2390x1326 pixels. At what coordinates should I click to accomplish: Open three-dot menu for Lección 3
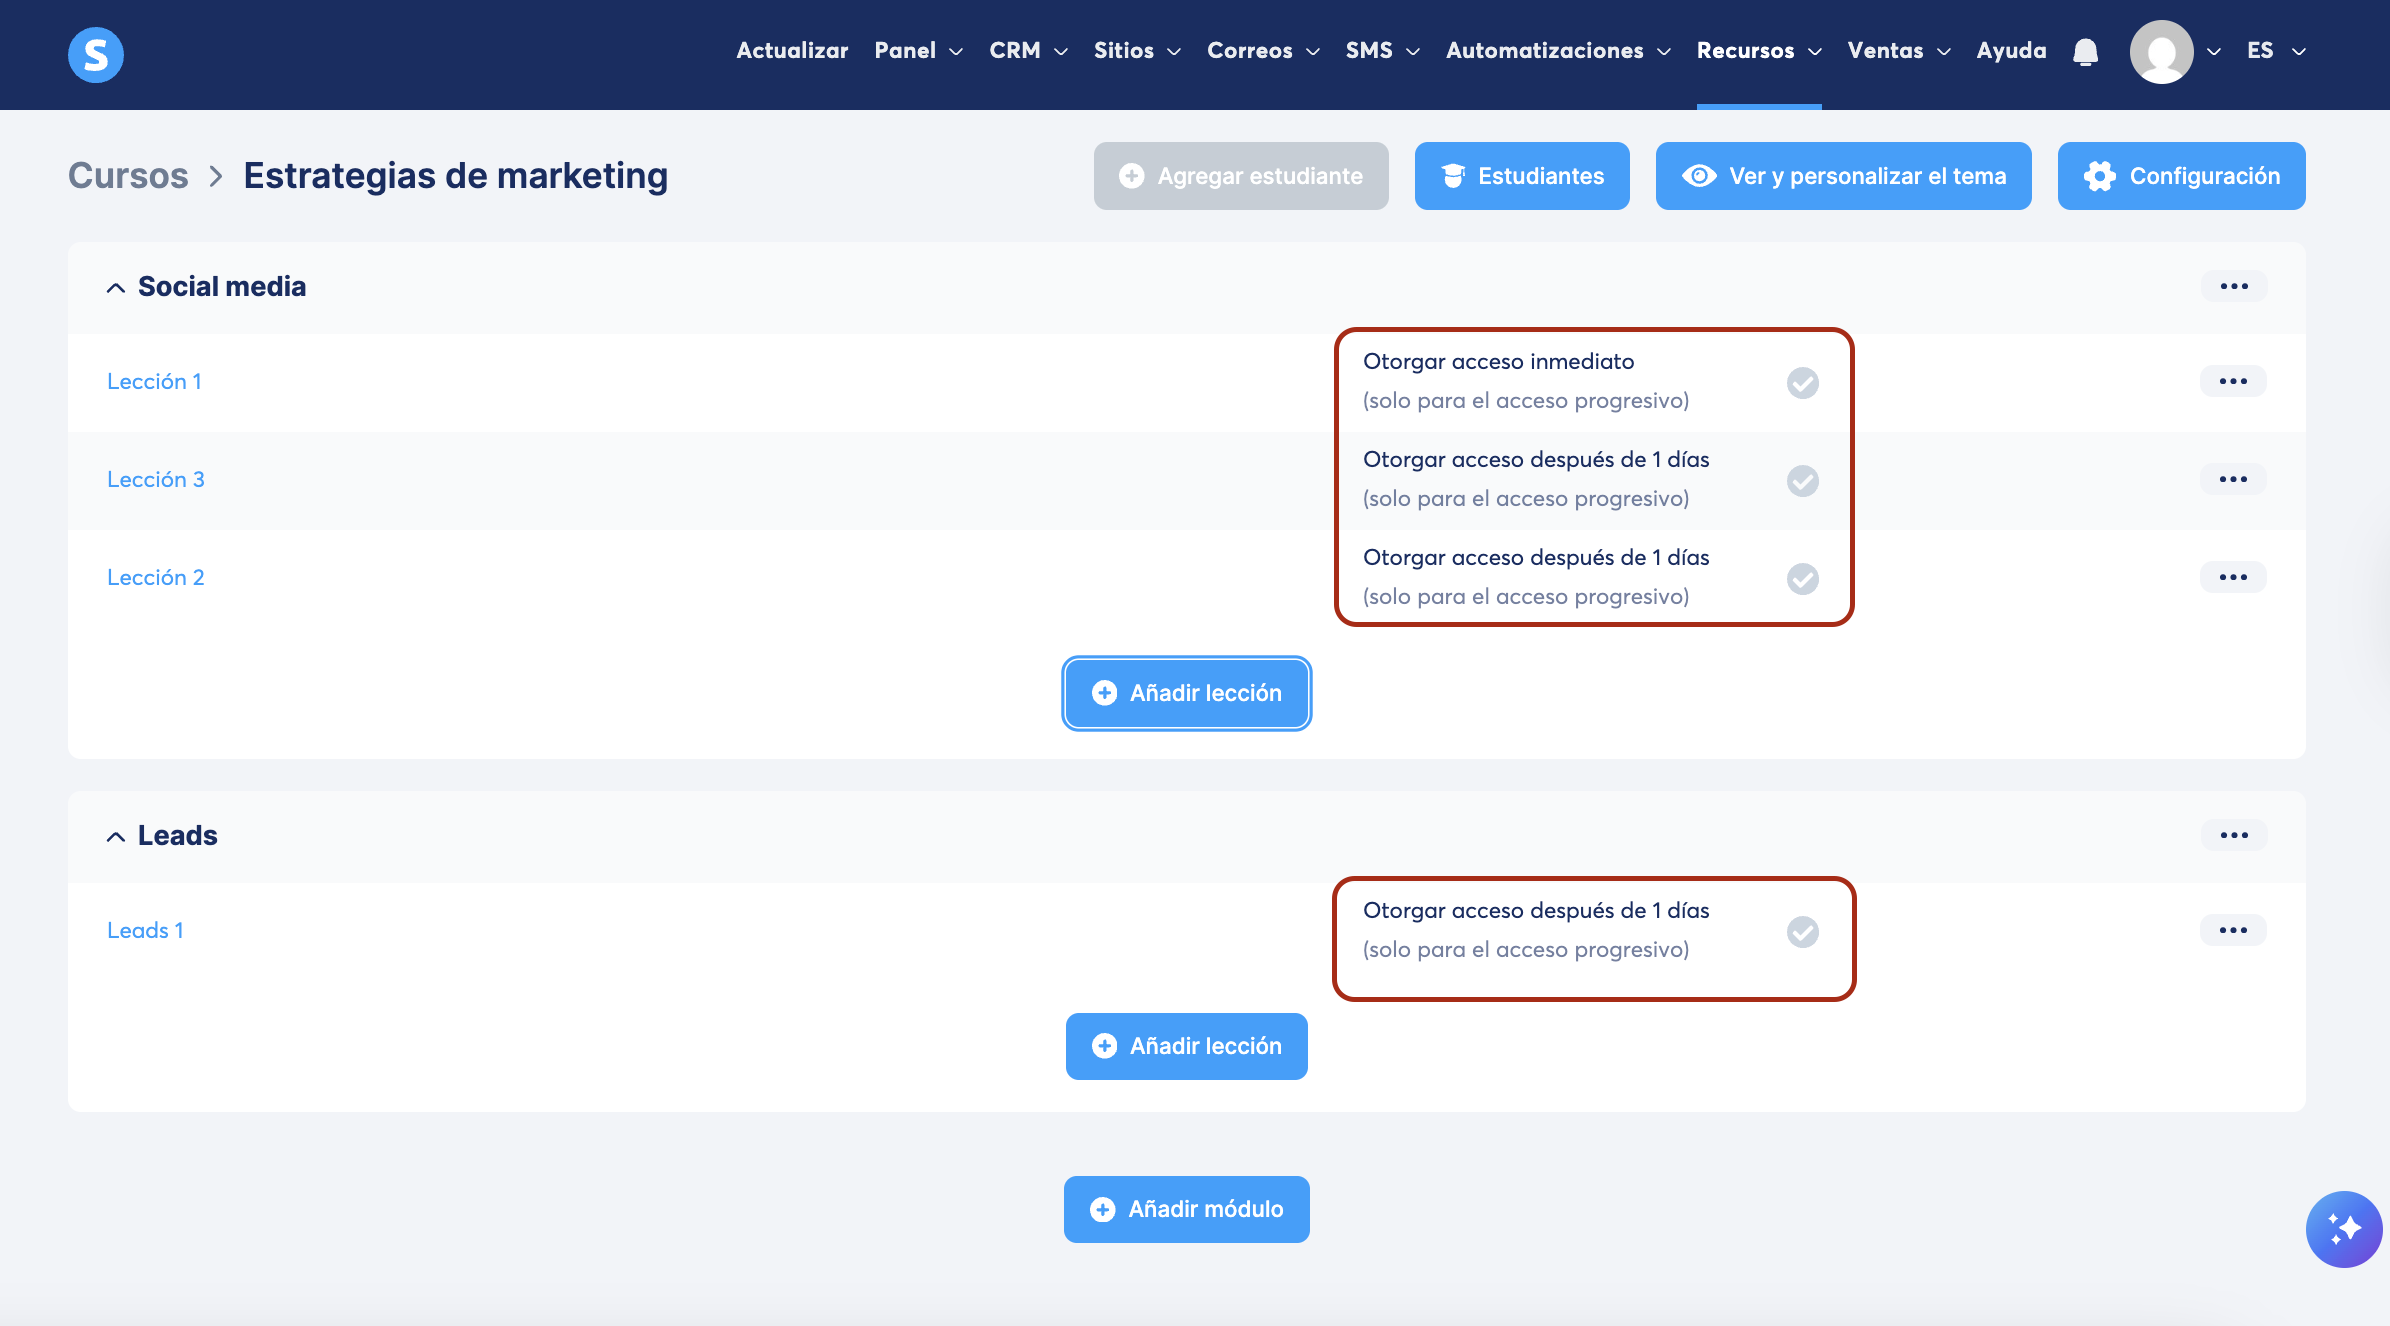[2232, 479]
